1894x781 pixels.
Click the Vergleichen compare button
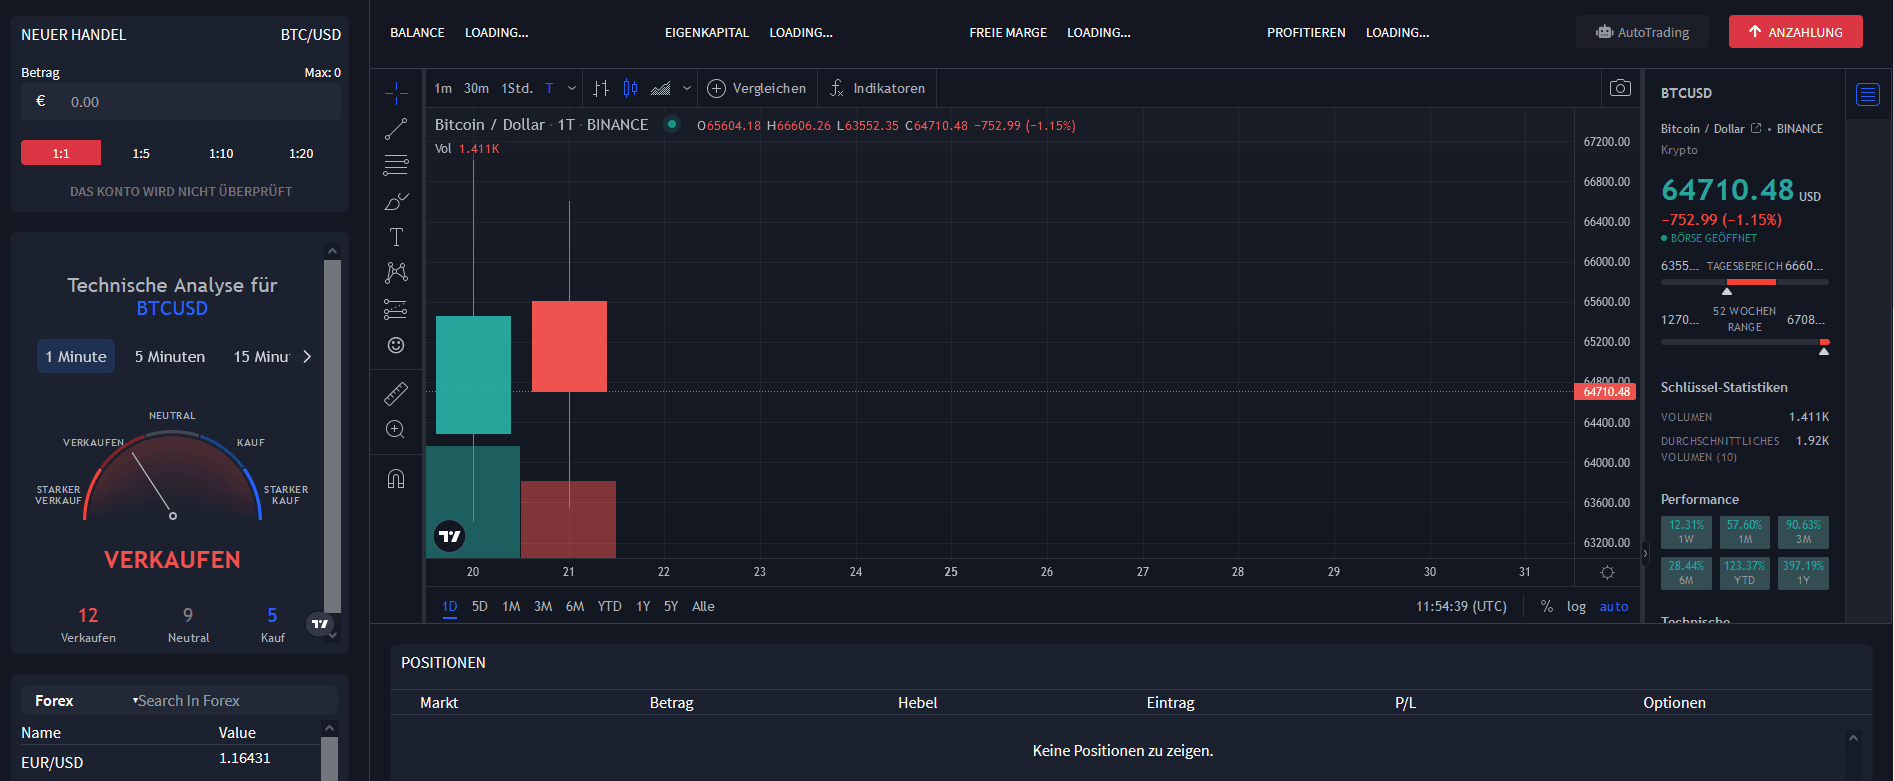click(x=757, y=88)
